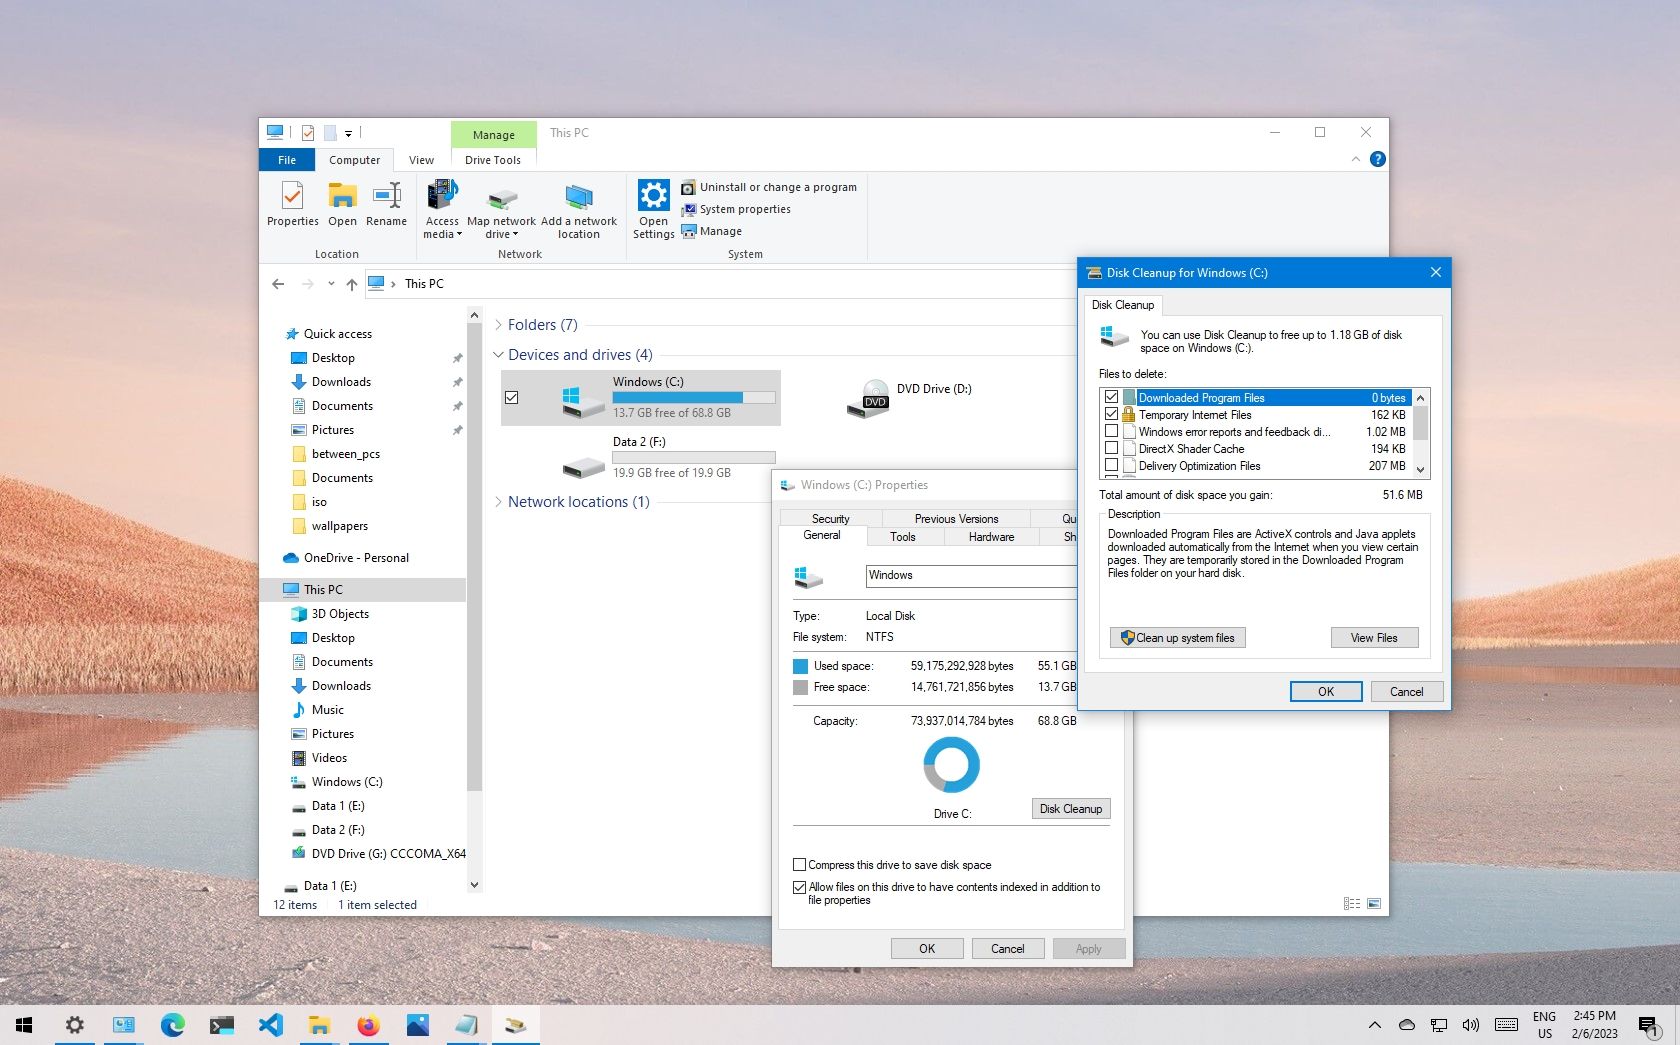Open Settings using the Open Settings icon
The image size is (1680, 1045).
[x=653, y=205]
